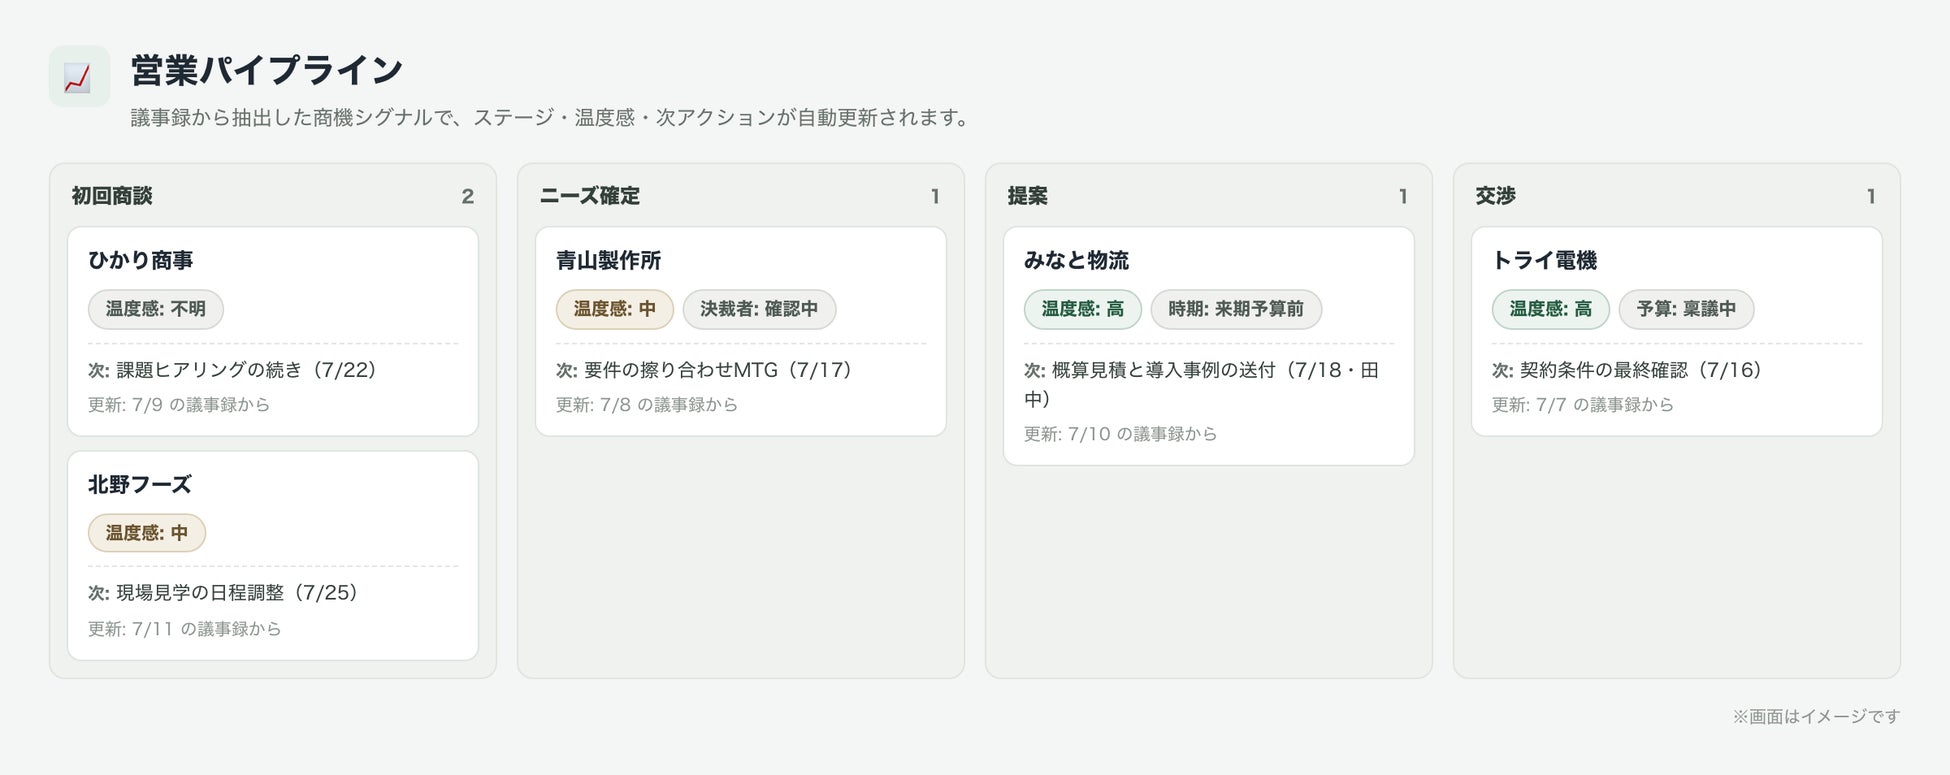Image resolution: width=1950 pixels, height=775 pixels.
Task: Open the みなと物流 deal card
Action: point(1209,346)
